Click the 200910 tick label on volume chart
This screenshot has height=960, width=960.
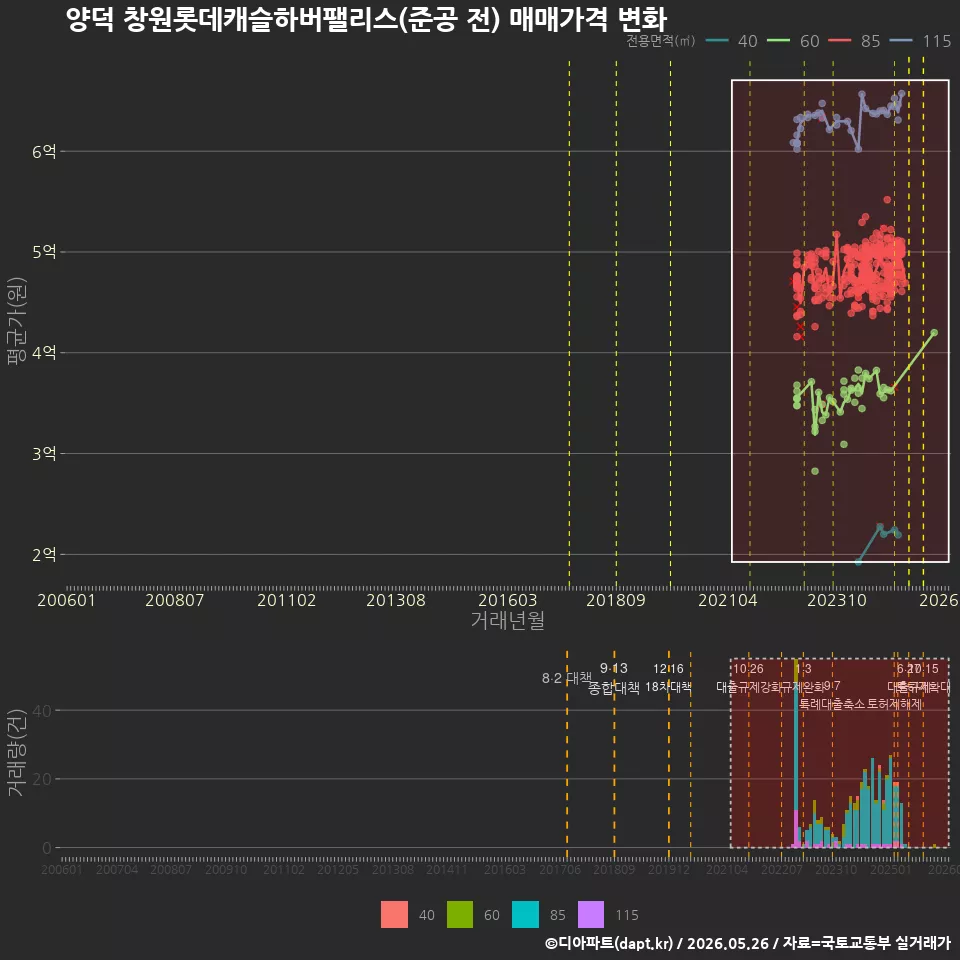click(226, 869)
